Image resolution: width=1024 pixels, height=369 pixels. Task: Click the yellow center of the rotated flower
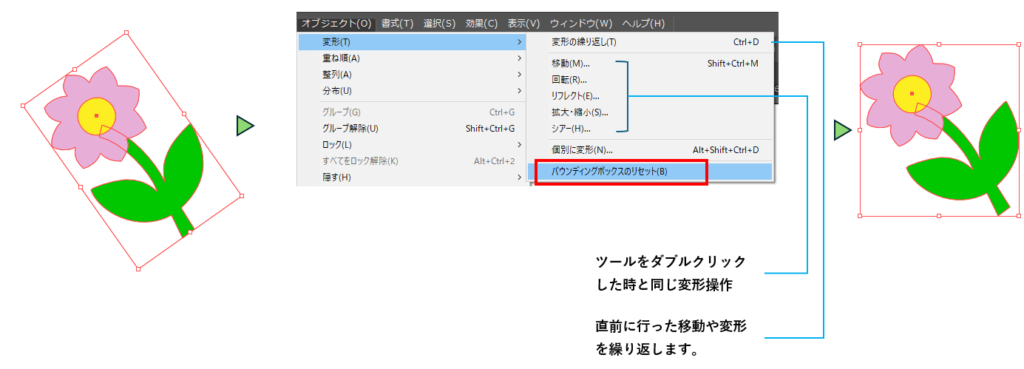97,116
